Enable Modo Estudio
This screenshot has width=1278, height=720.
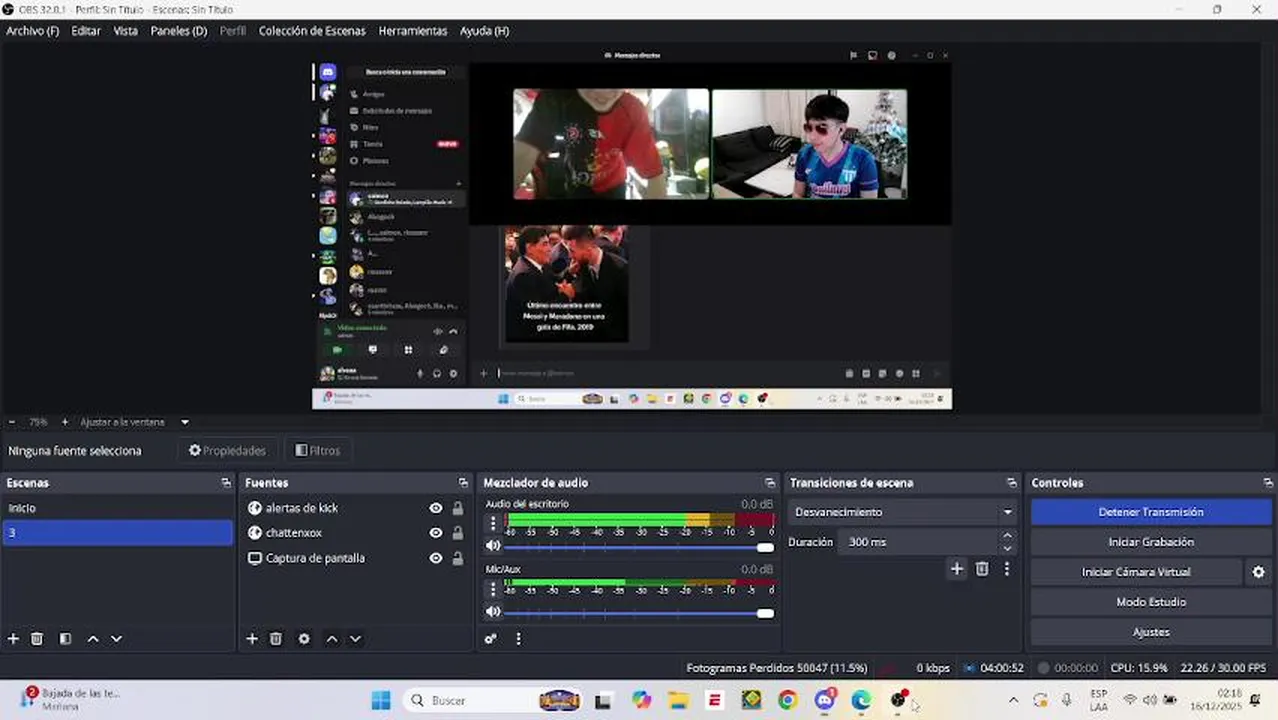1150,602
